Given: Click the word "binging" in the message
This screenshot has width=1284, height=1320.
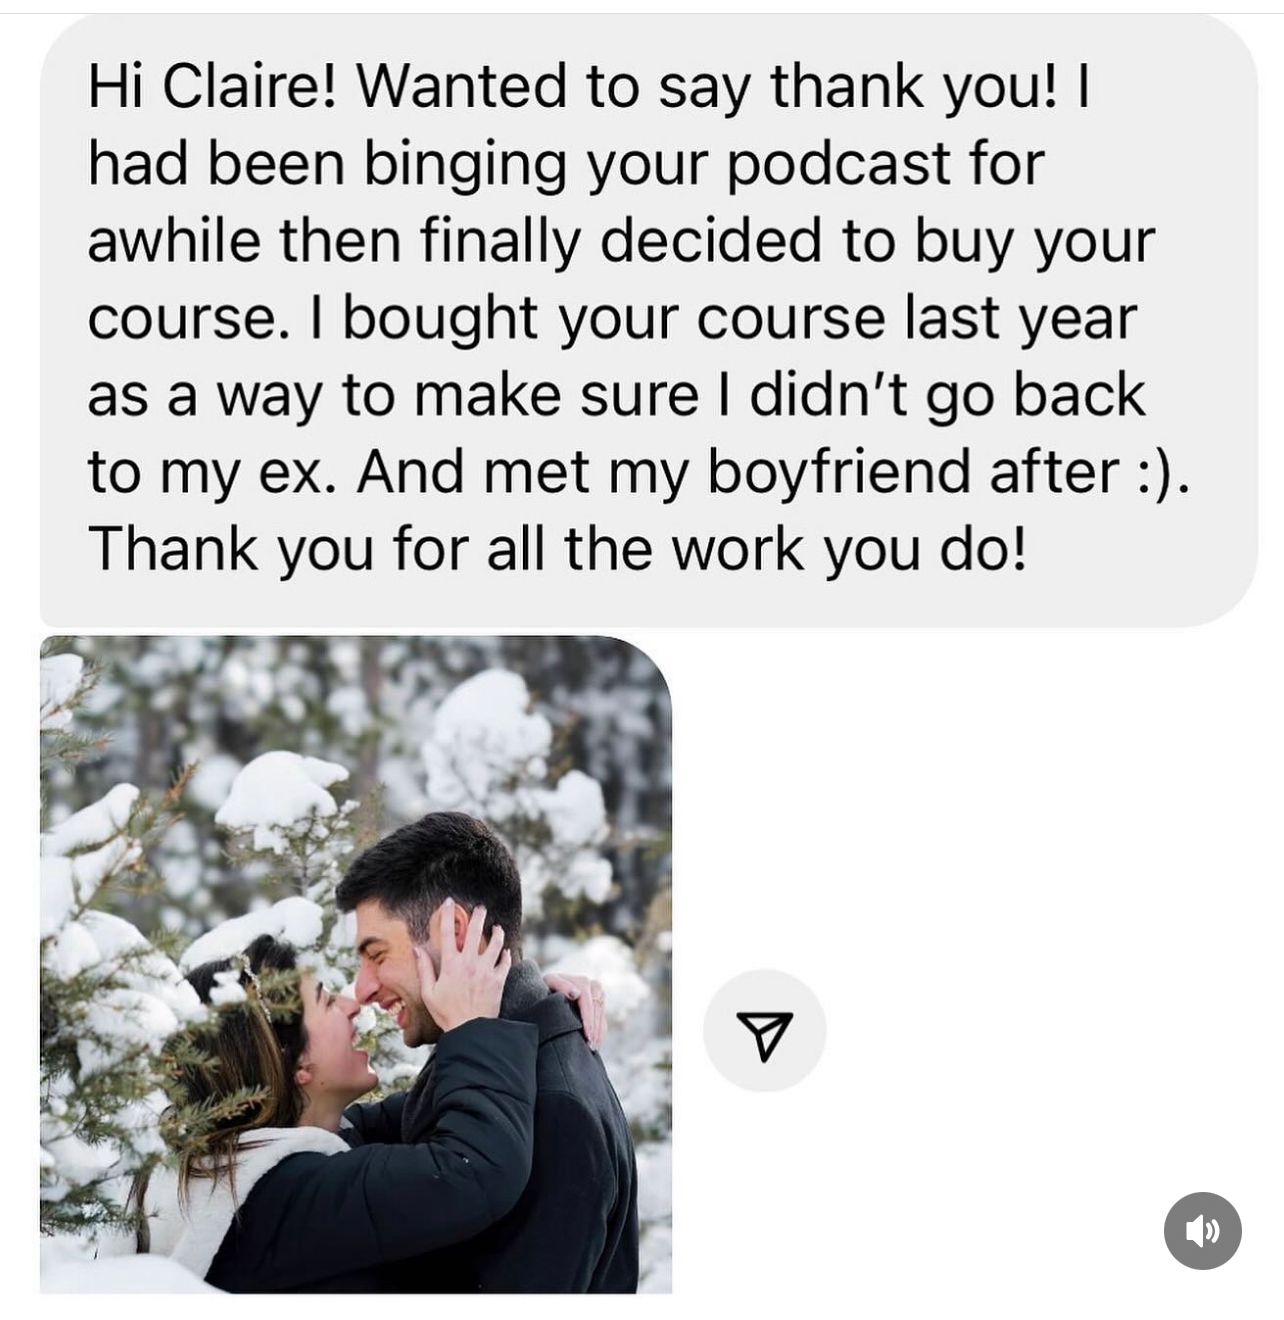Looking at the screenshot, I should pos(465,164).
